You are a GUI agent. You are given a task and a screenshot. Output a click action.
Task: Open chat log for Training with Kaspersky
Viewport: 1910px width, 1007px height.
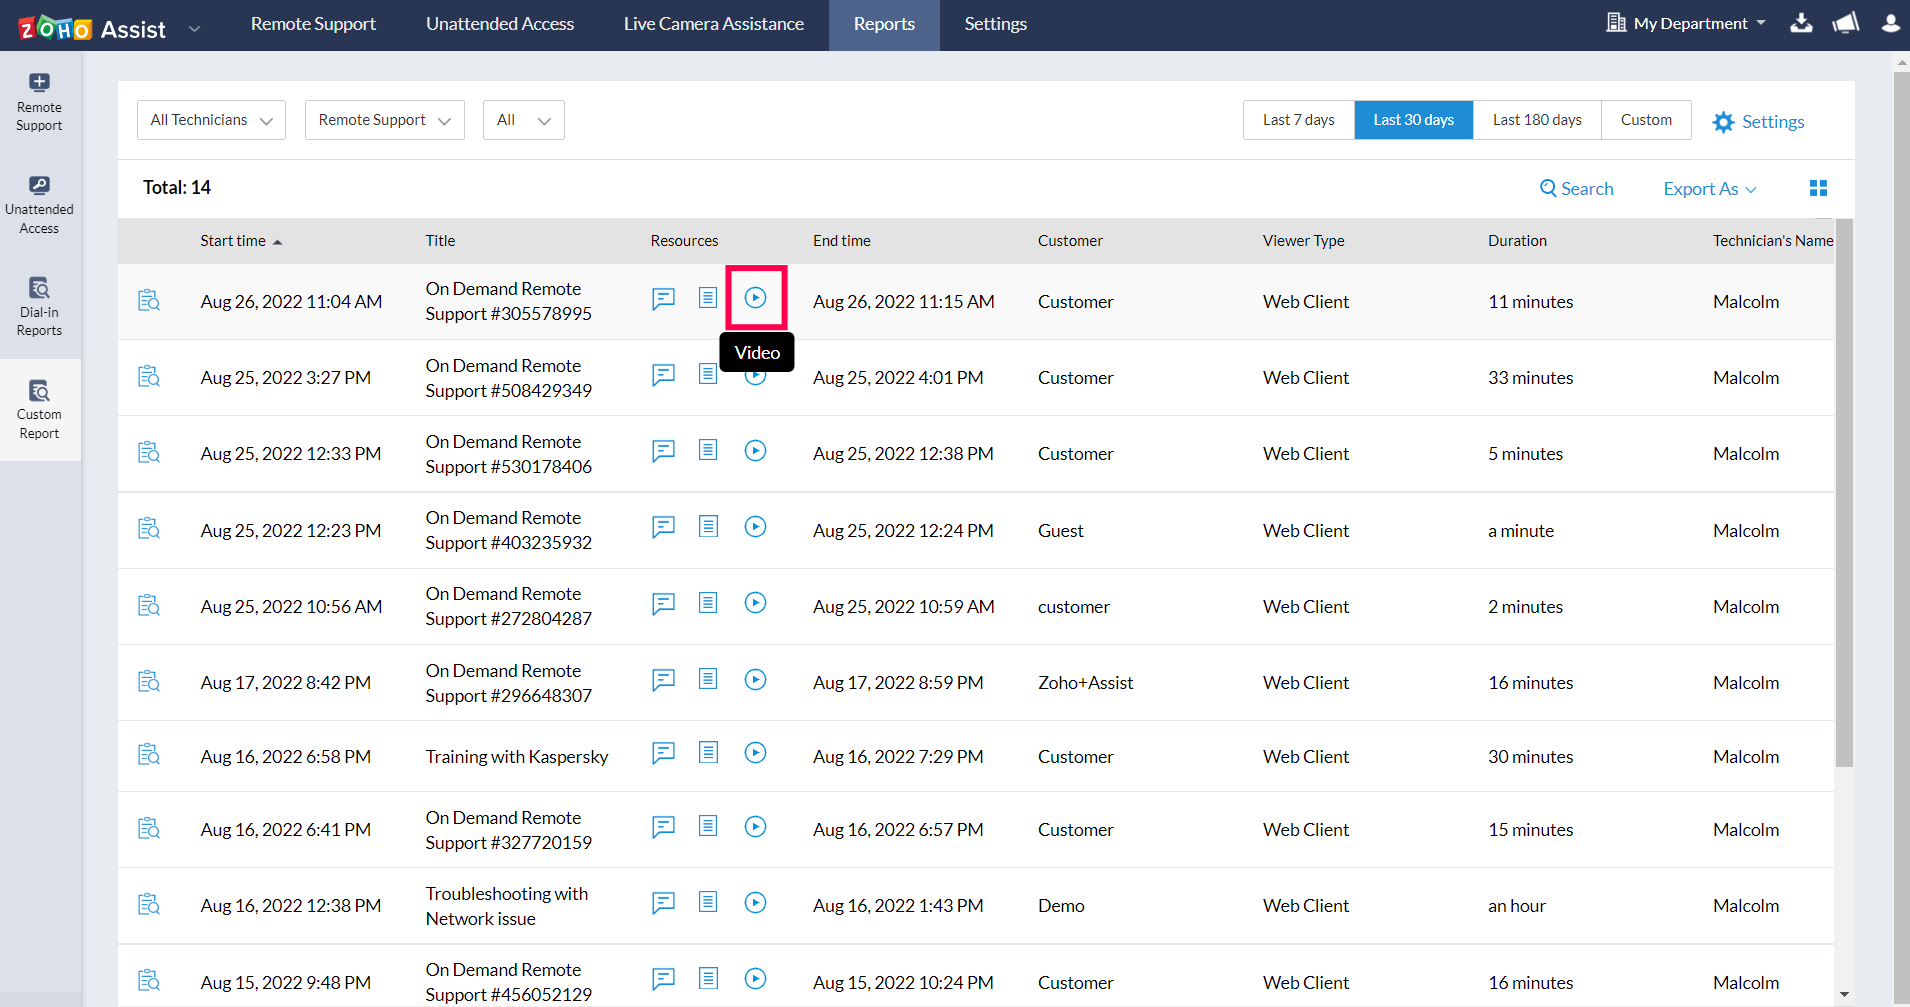[x=663, y=753]
